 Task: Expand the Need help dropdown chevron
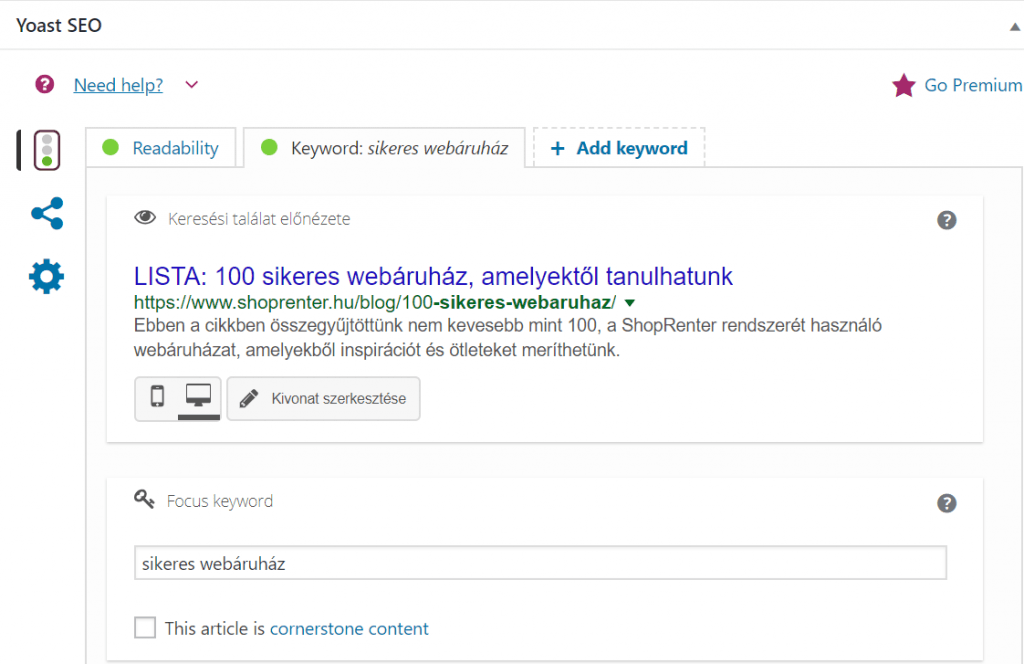click(x=191, y=85)
